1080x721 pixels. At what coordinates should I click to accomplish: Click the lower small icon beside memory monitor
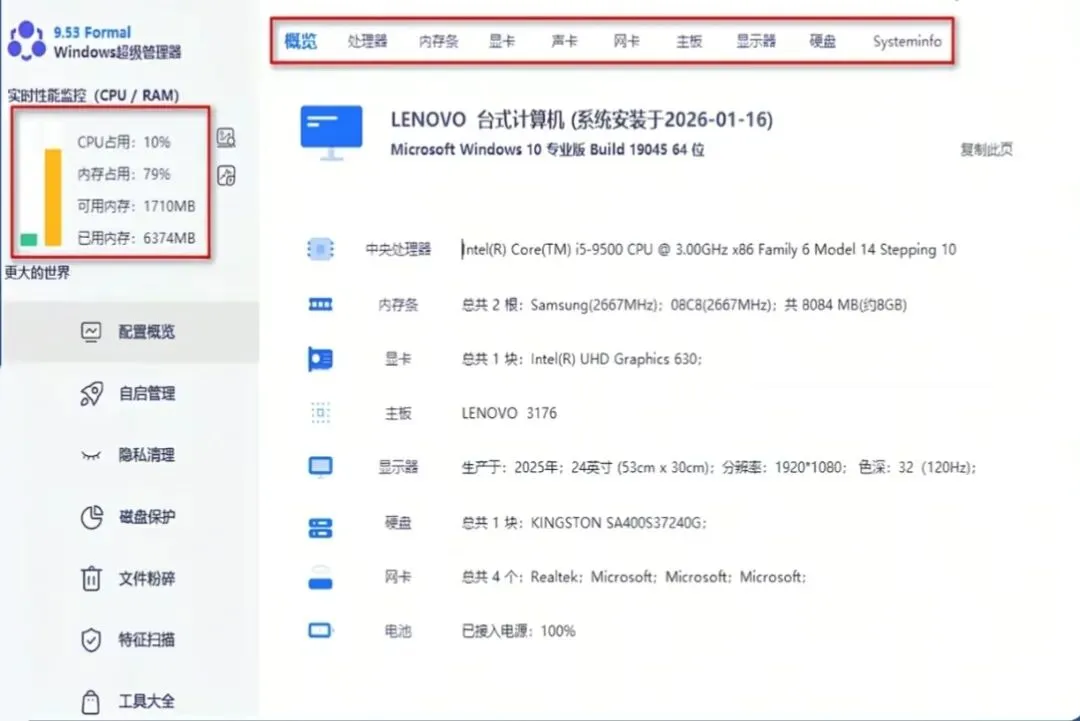click(x=226, y=176)
